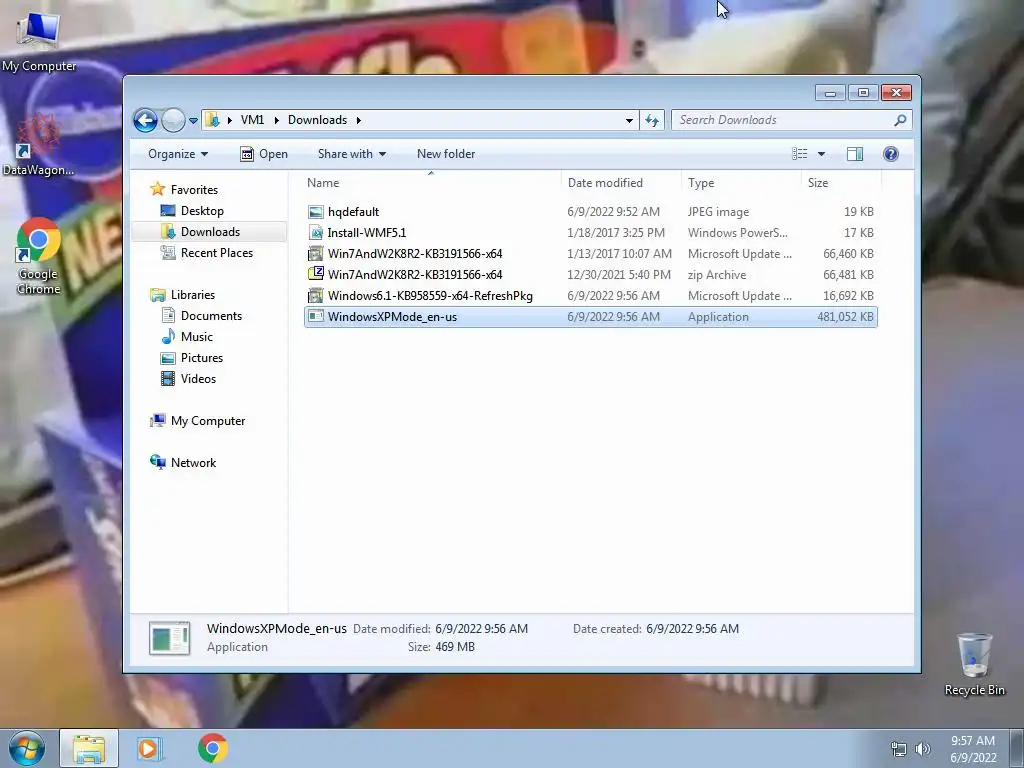Create a New folder
Image resolution: width=1024 pixels, height=768 pixels.
(x=446, y=154)
